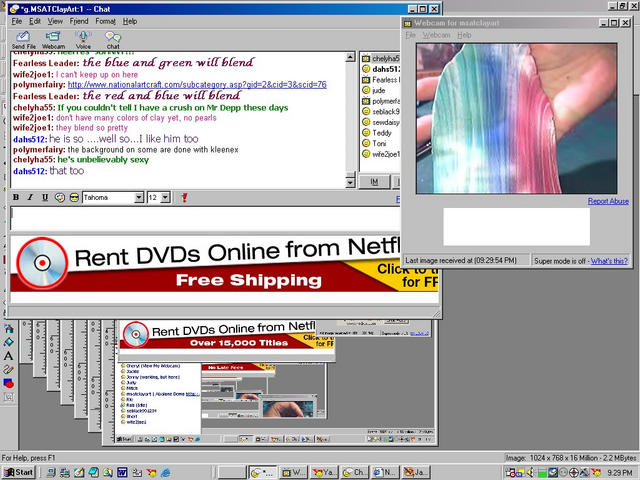
Task: Select the Object Selector tool icon
Action: coord(9,396)
